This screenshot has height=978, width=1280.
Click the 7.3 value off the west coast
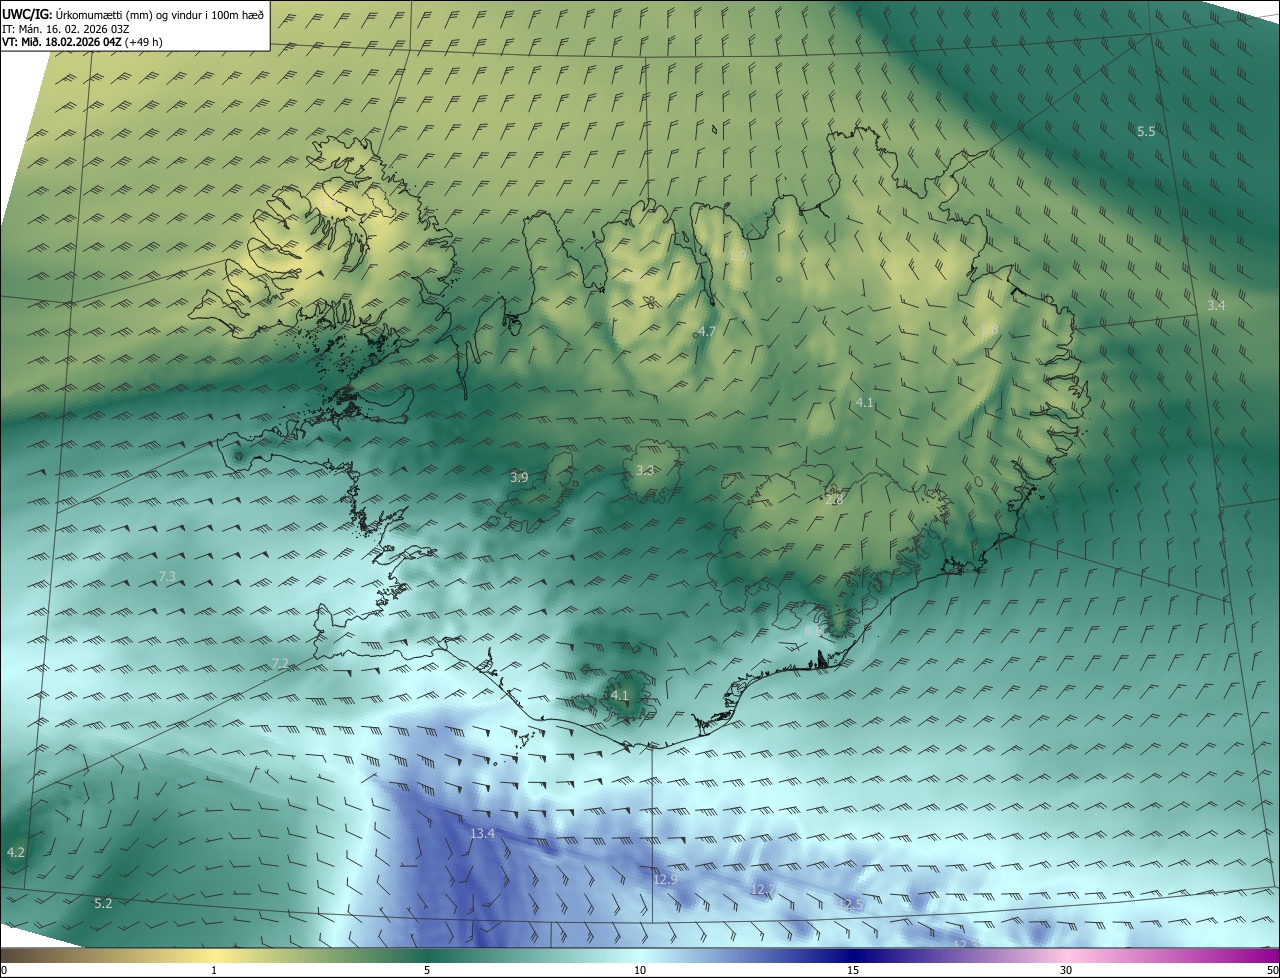tap(167, 576)
